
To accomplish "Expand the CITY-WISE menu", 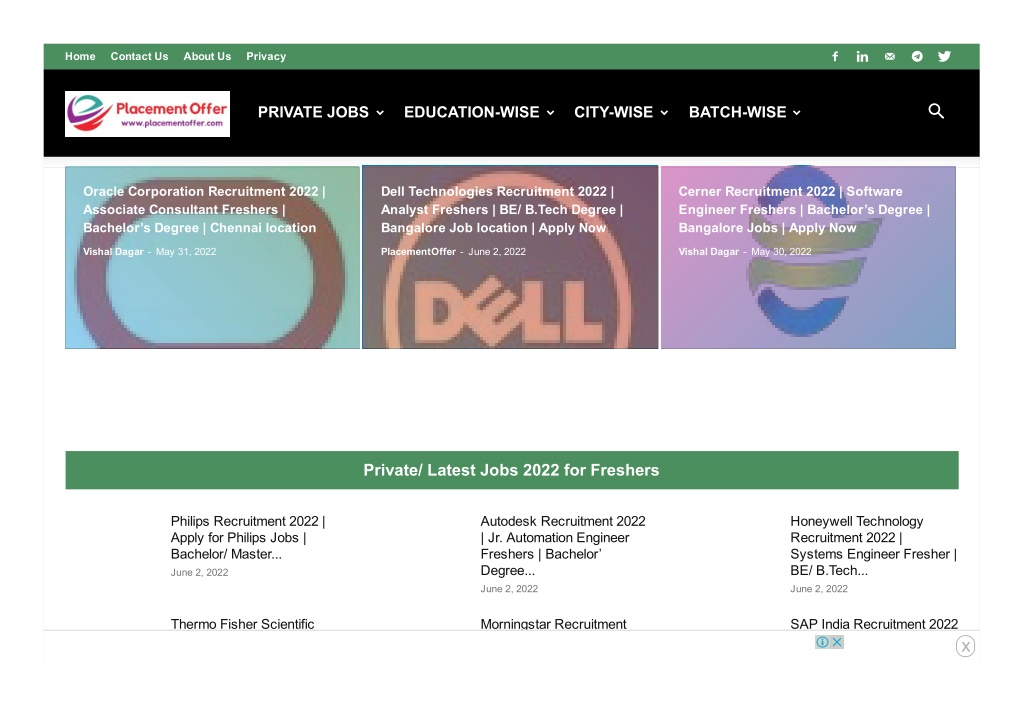I will point(621,112).
